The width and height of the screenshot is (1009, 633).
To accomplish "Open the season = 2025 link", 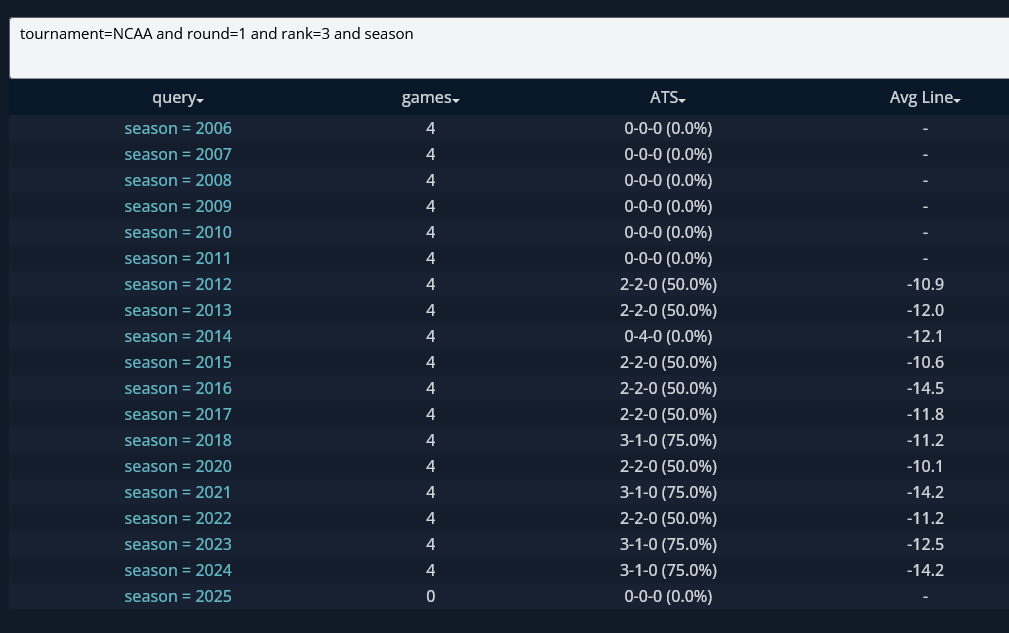I will pos(178,596).
